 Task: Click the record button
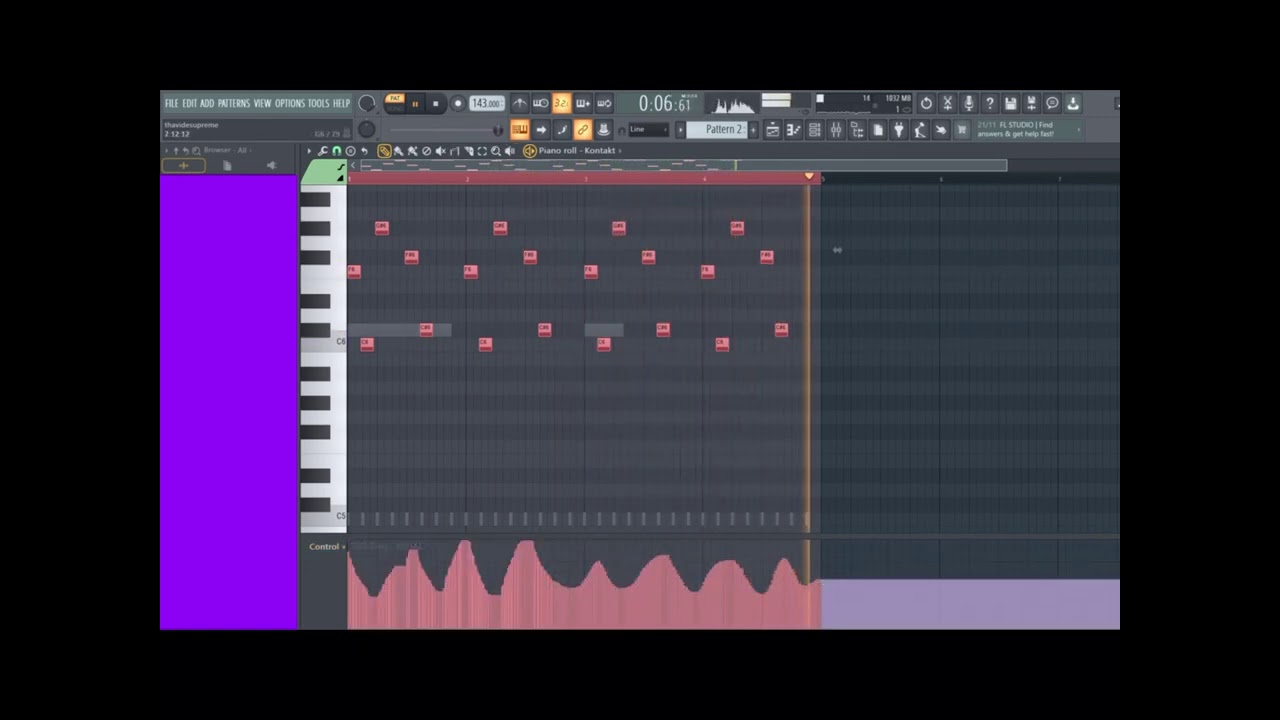point(458,103)
